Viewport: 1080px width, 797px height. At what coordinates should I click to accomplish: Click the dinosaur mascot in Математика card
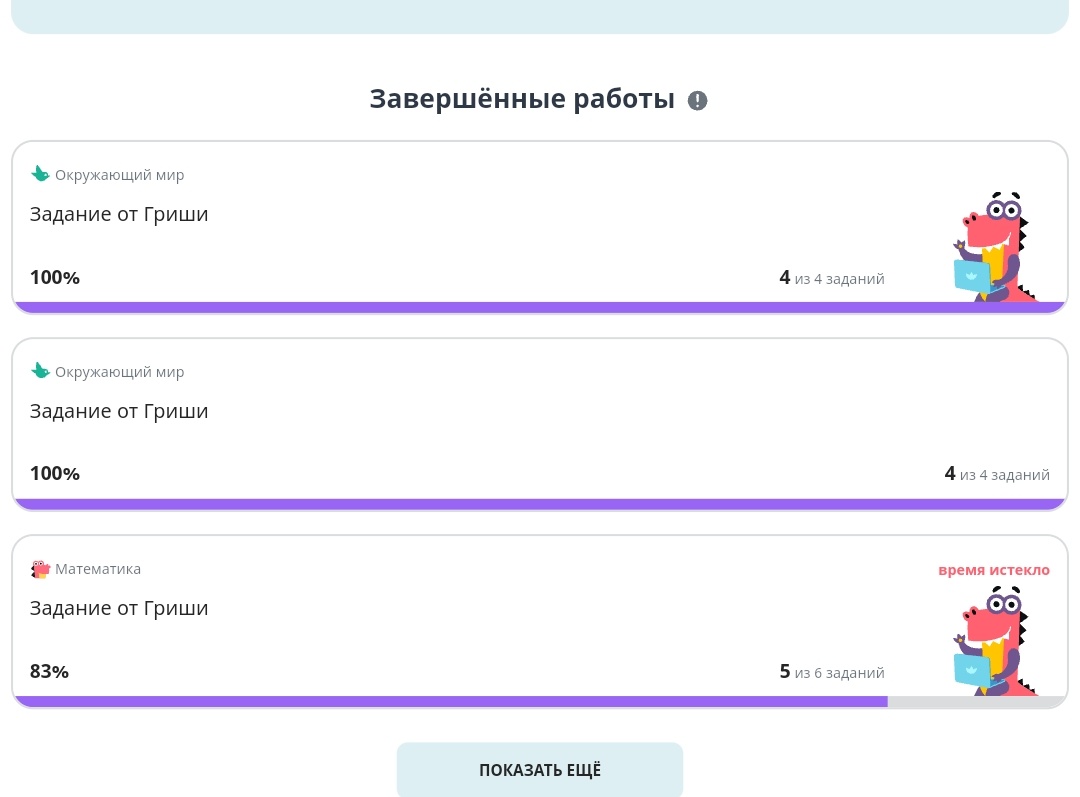(995, 641)
